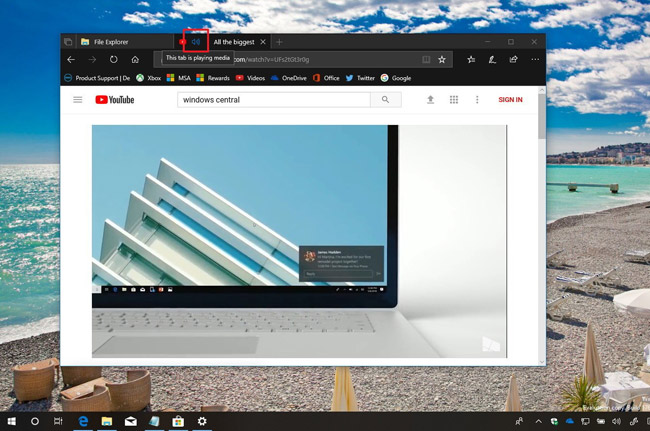Show hidden system tray icons
The width and height of the screenshot is (650, 431).
coord(538,421)
